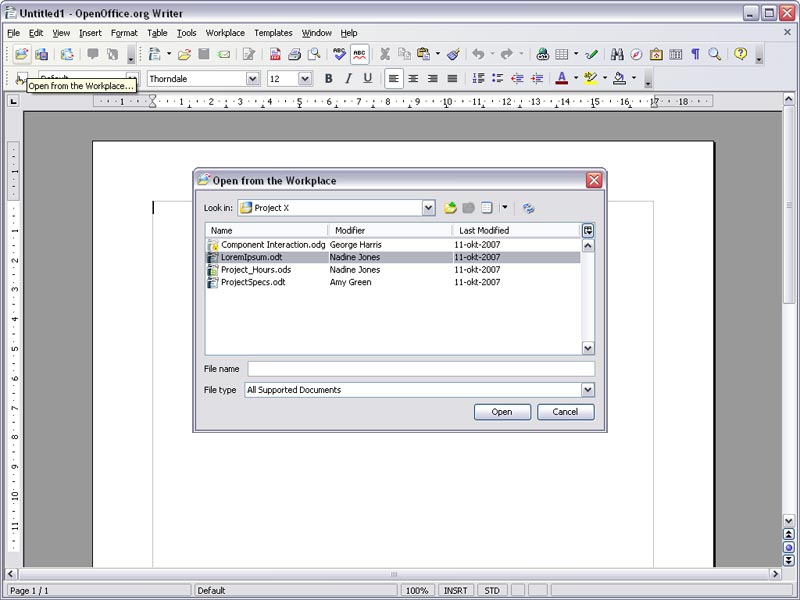Open the File menu

point(13,33)
